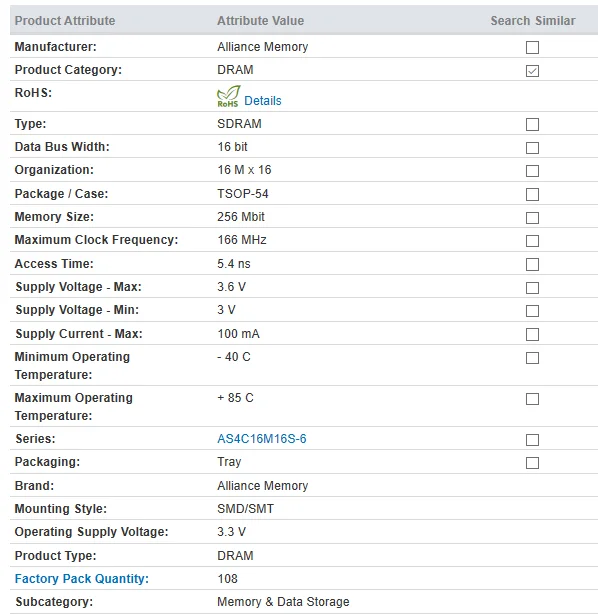The image size is (598, 614).
Task: Check the Type SDRAM checkbox
Action: tap(532, 125)
